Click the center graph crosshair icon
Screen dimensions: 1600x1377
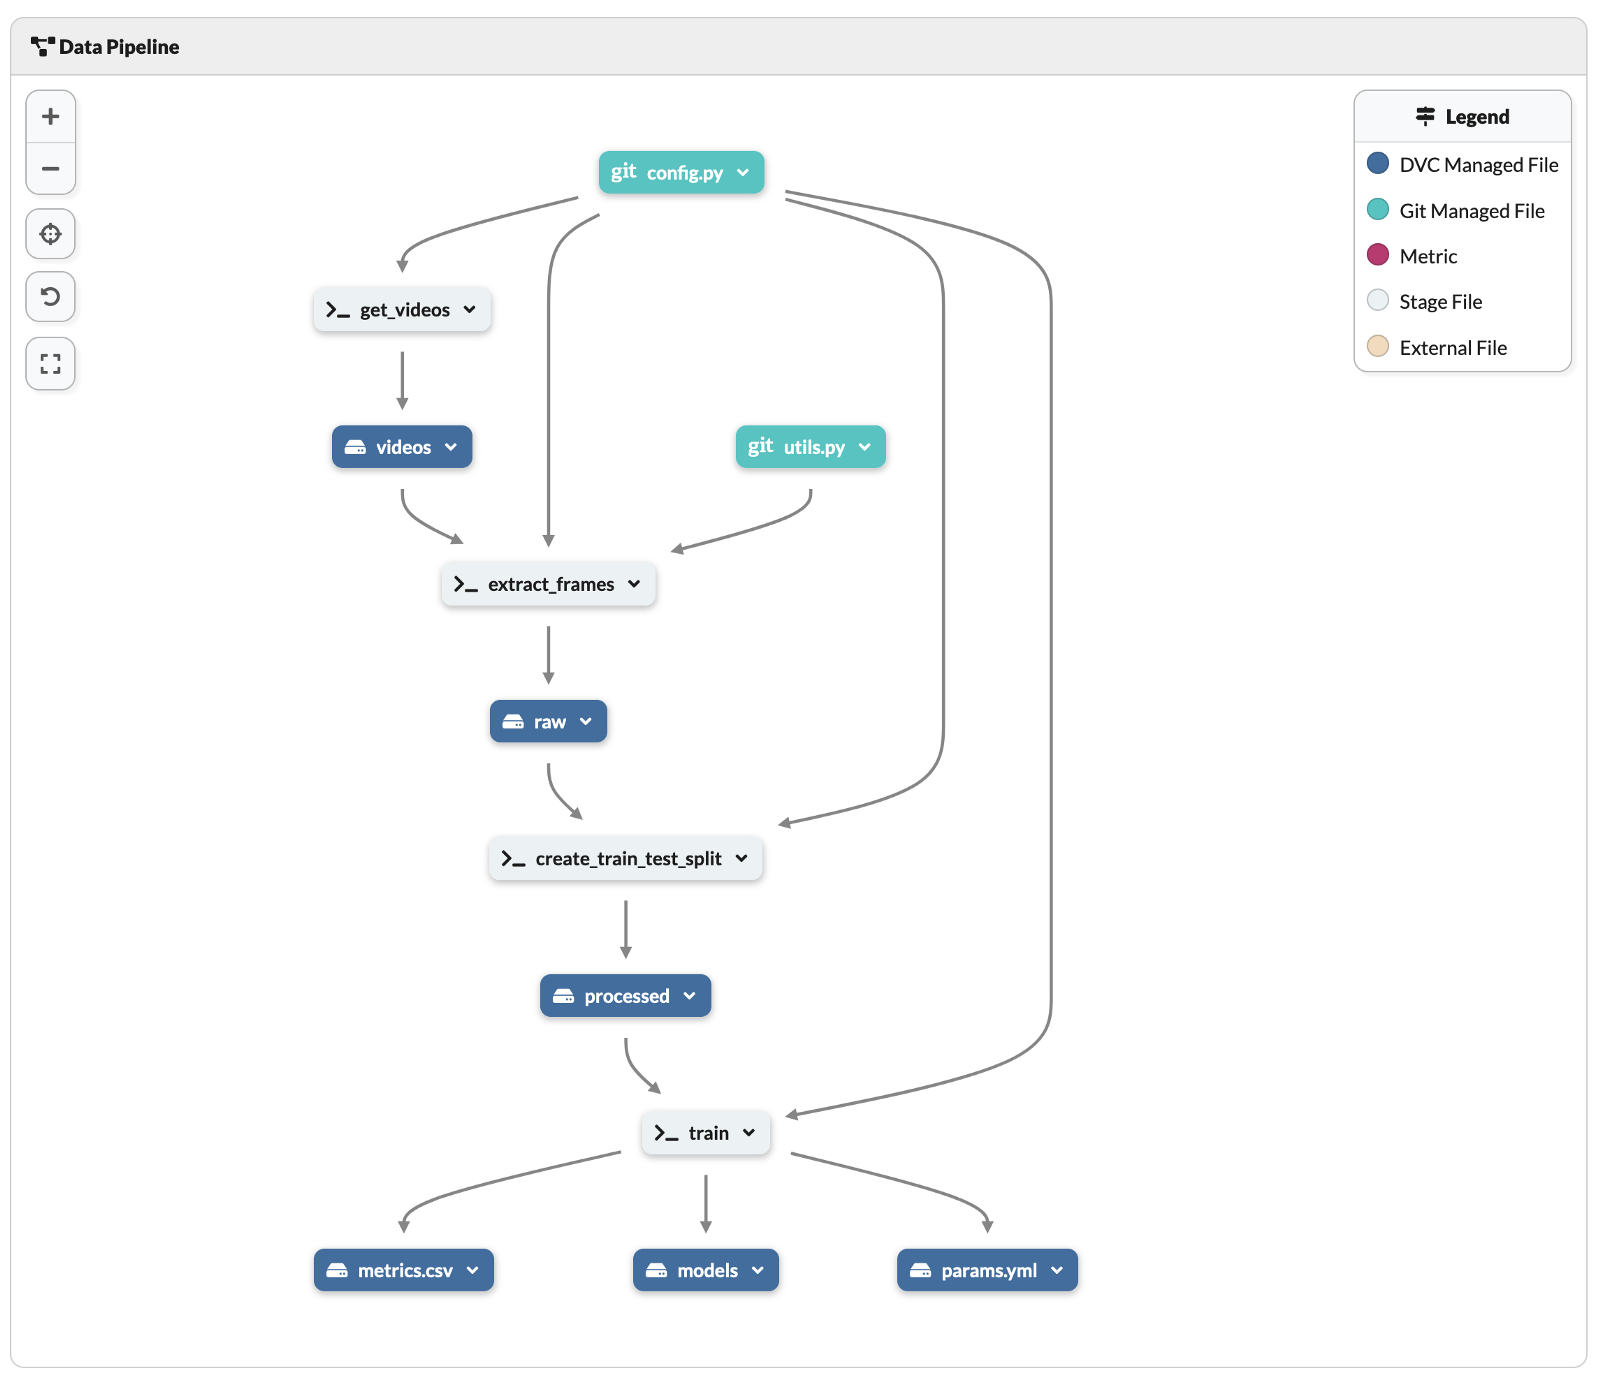51,234
